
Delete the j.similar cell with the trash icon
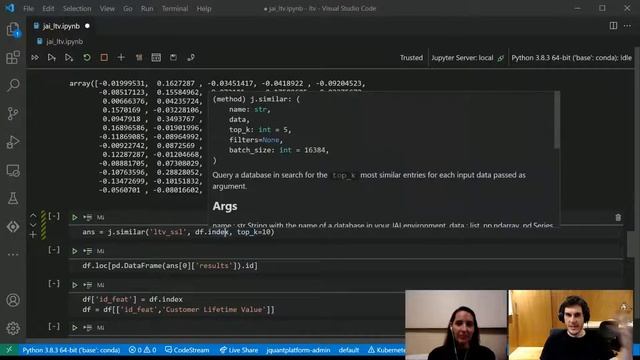(618, 218)
